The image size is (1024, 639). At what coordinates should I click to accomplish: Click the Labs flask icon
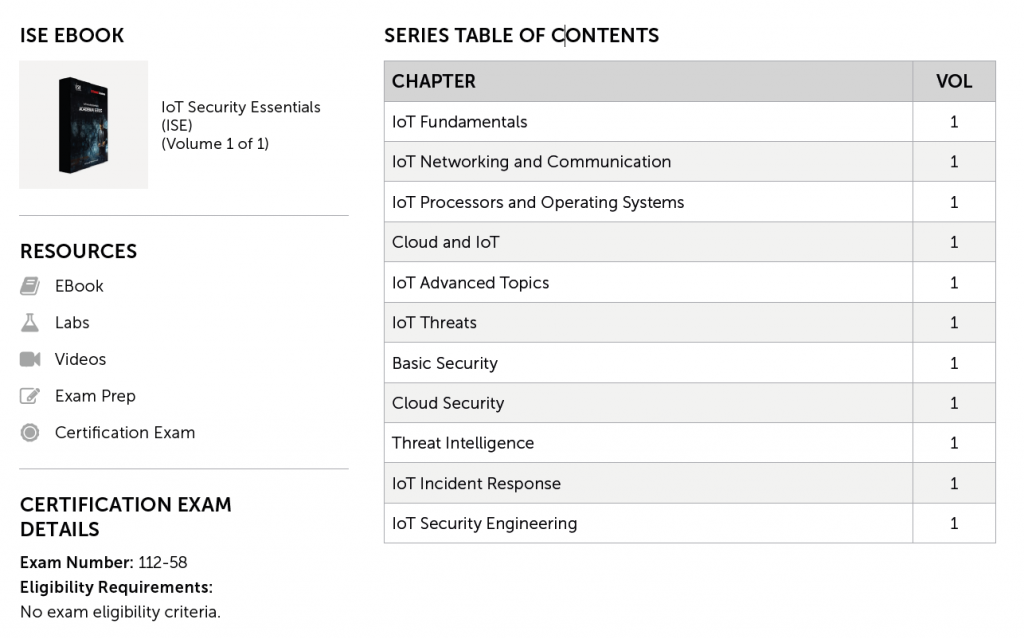30,323
